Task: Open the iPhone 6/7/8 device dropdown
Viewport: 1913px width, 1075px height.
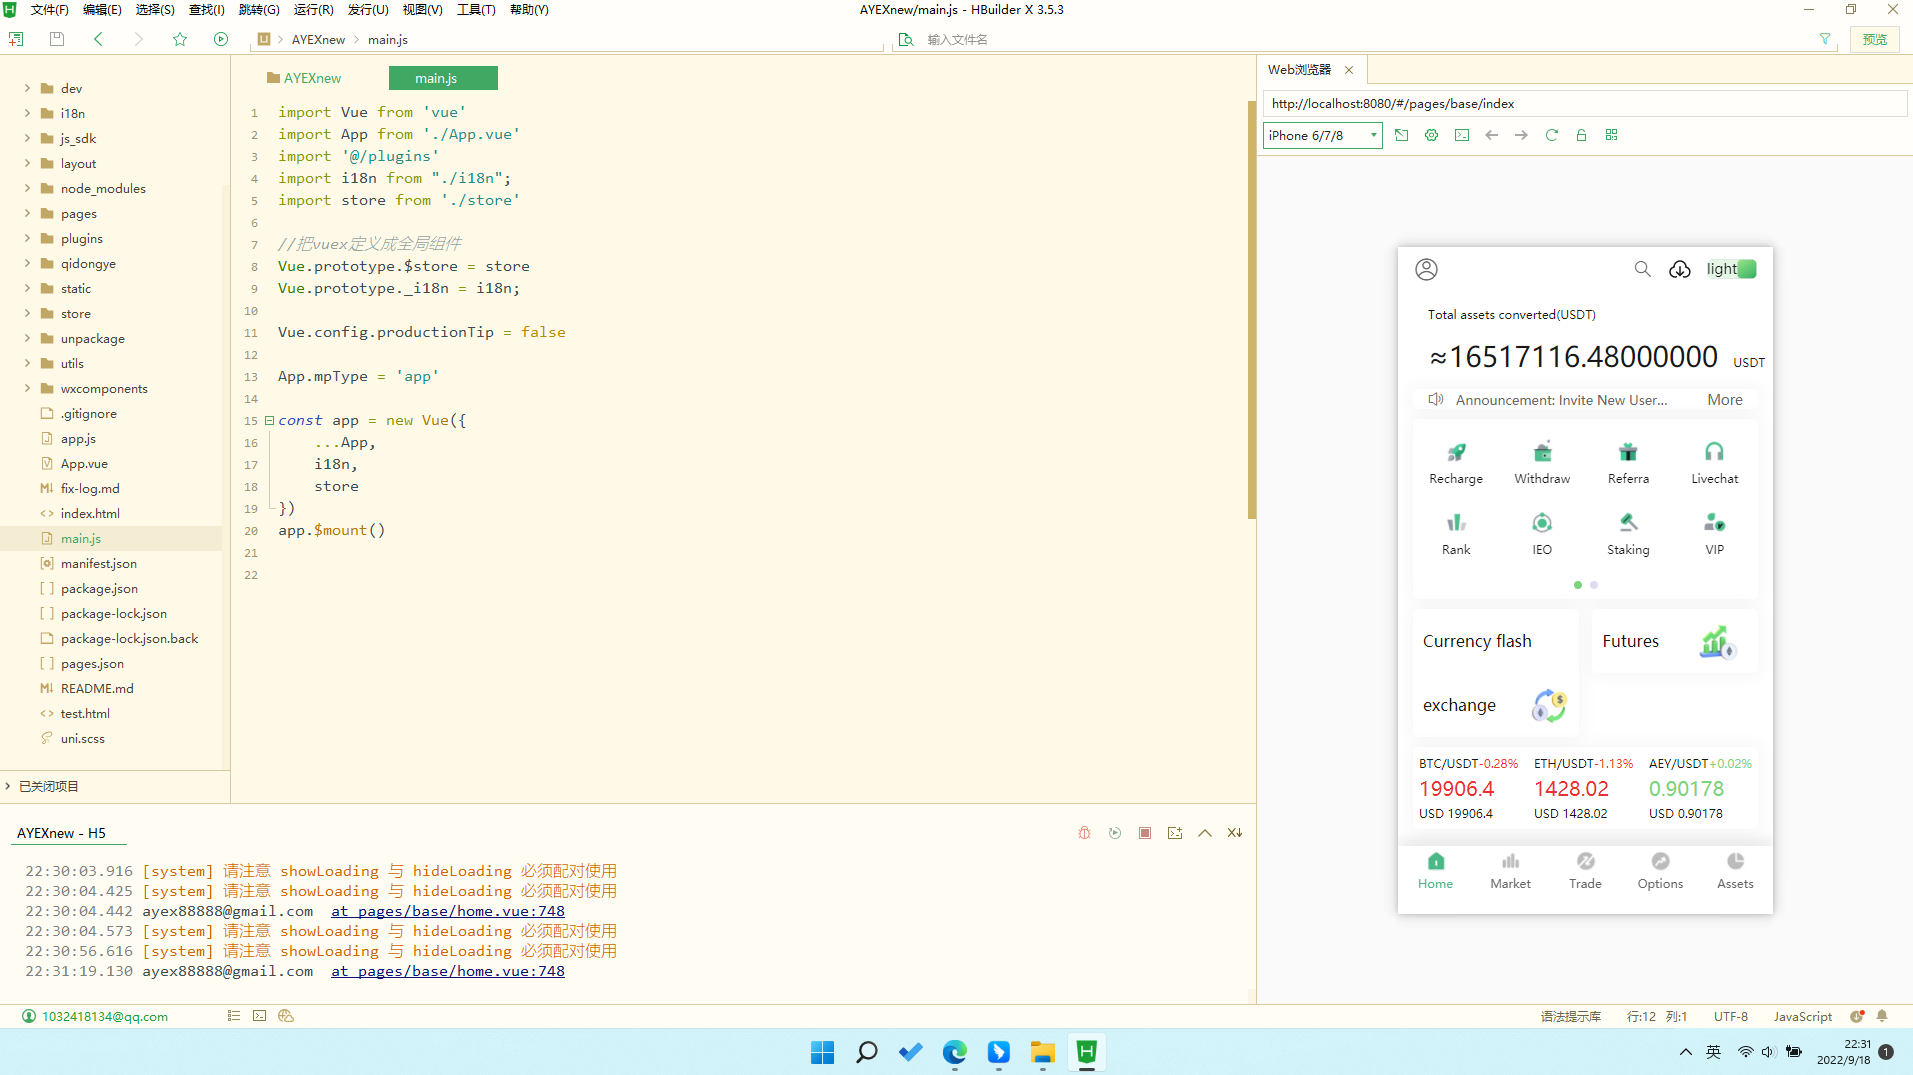Action: pyautogui.click(x=1322, y=135)
